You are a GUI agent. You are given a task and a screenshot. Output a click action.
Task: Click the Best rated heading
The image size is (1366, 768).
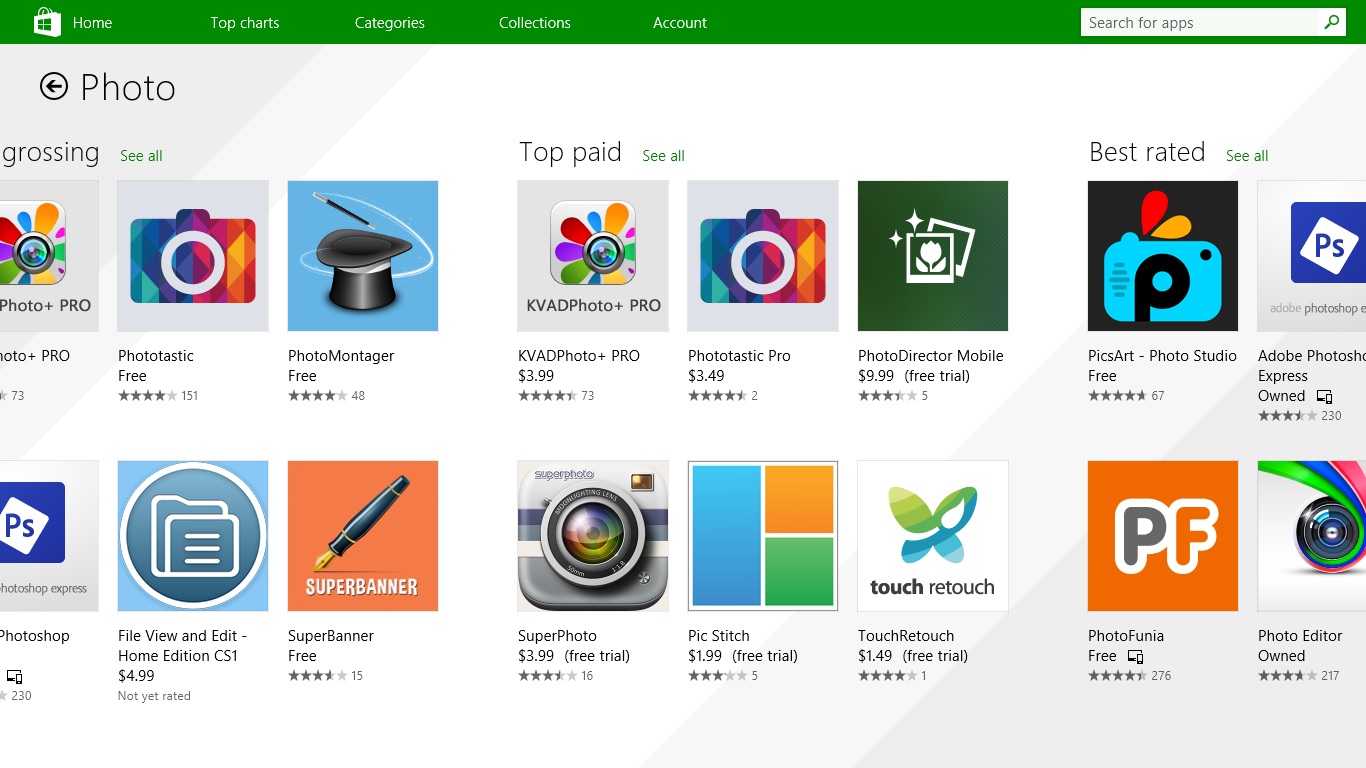click(x=1147, y=152)
